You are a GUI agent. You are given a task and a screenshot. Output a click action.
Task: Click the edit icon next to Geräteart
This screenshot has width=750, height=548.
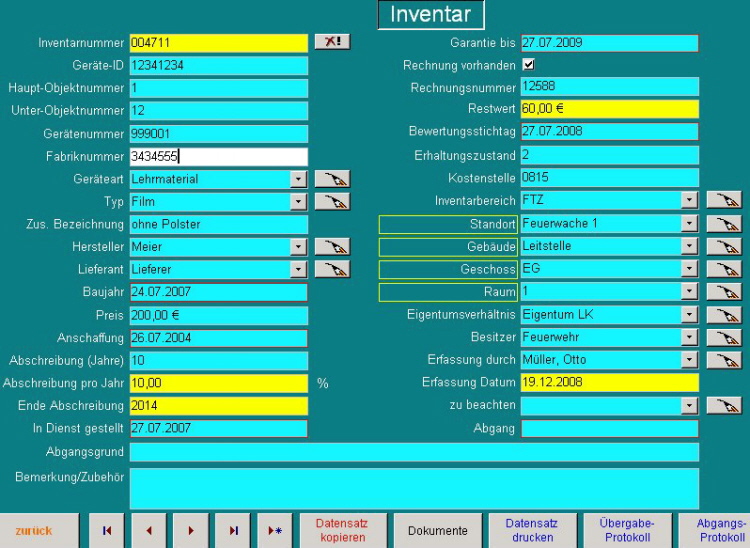pos(332,179)
